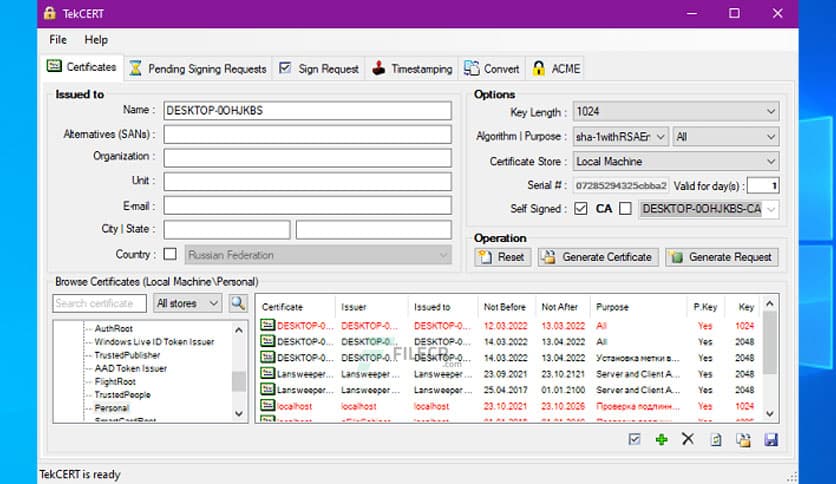The height and width of the screenshot is (484, 836).
Task: Click the export certificate icon with the lock
Action: click(x=743, y=440)
